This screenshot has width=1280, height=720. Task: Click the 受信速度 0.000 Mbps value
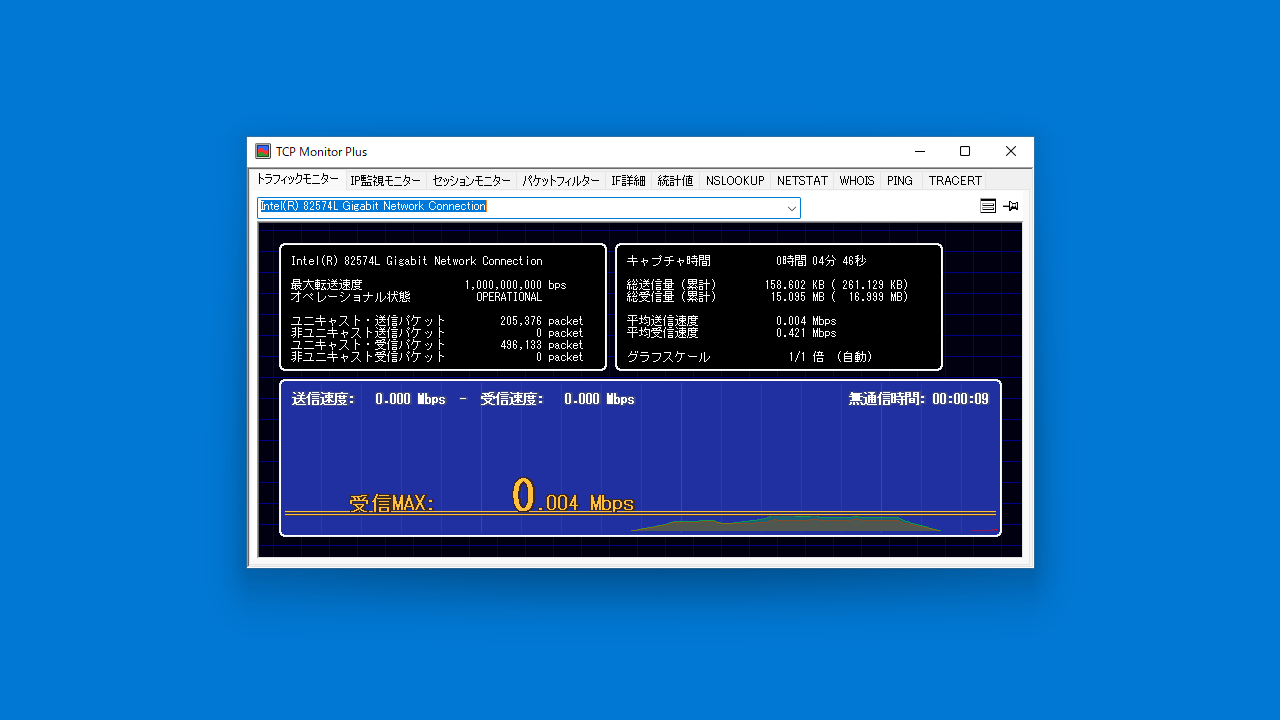557,399
